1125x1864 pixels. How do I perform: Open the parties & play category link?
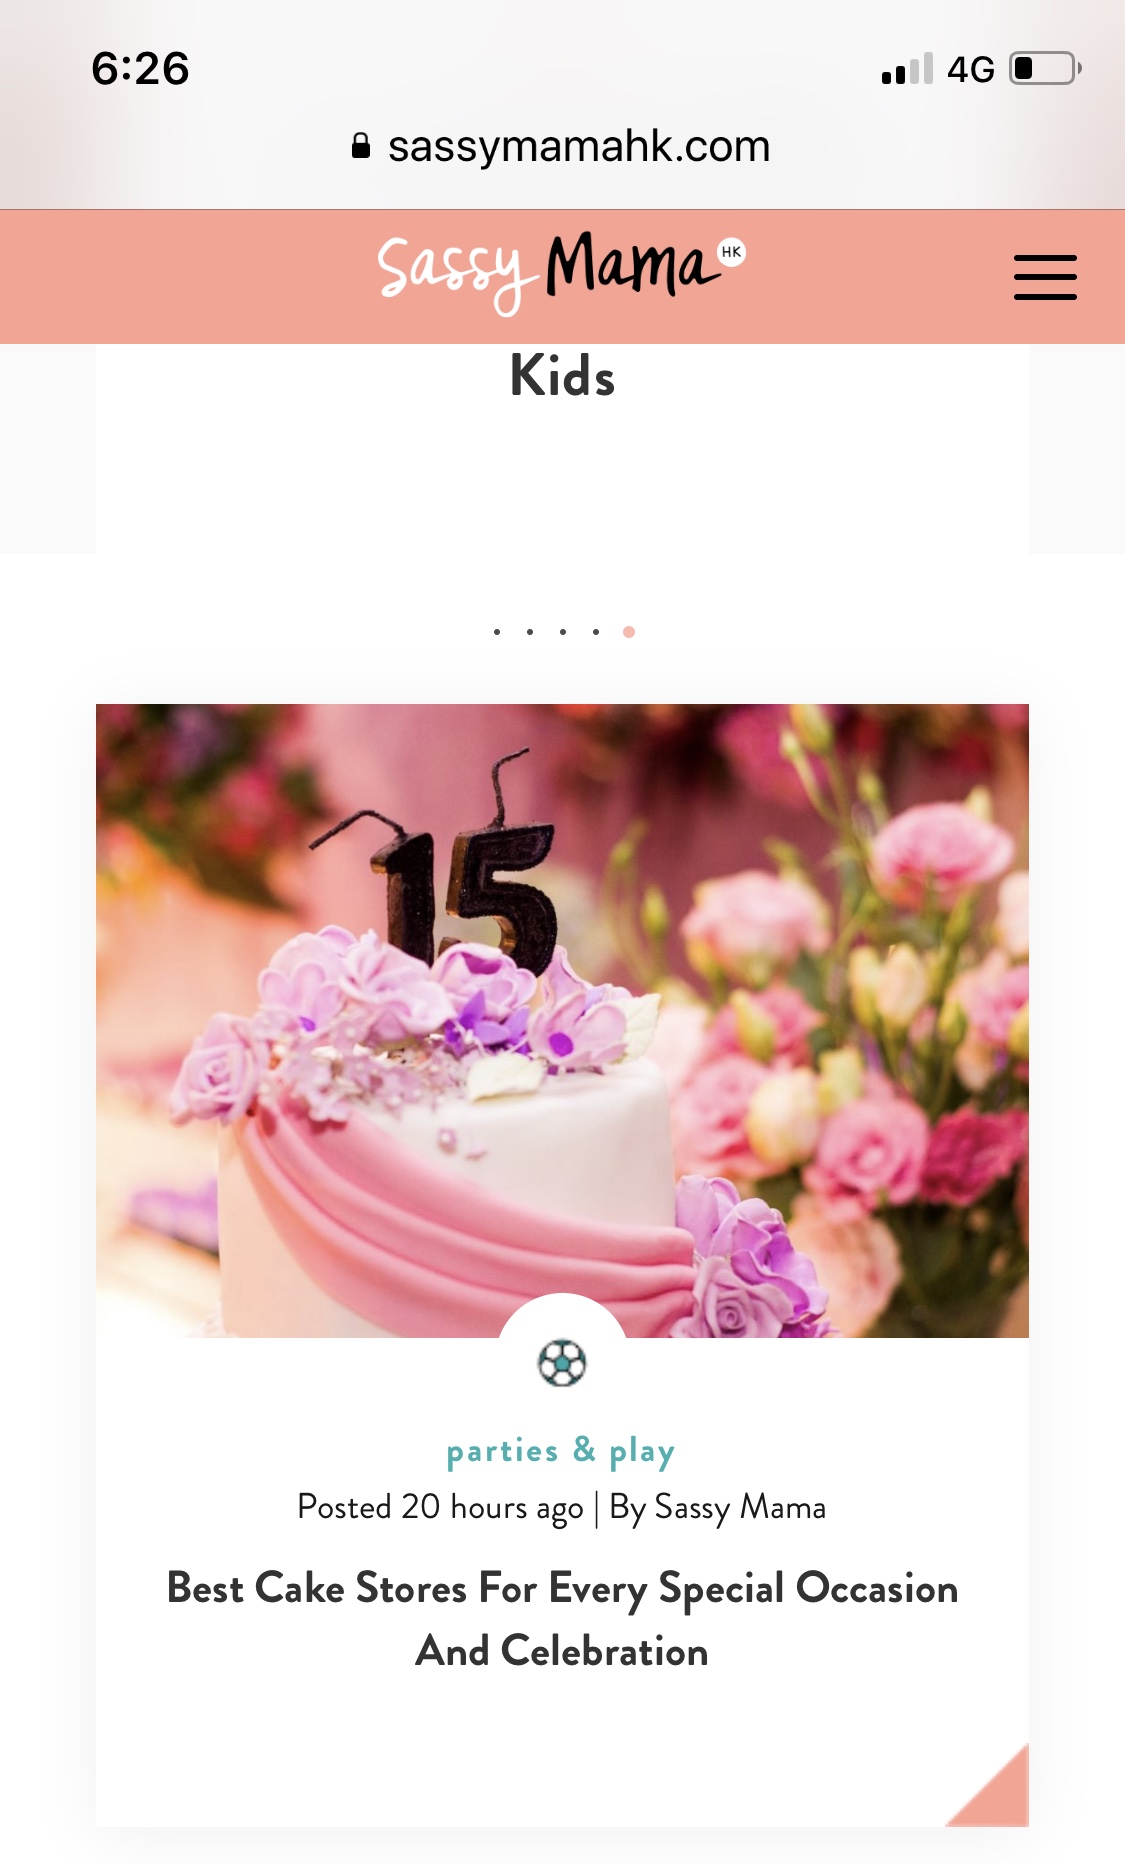click(561, 1450)
